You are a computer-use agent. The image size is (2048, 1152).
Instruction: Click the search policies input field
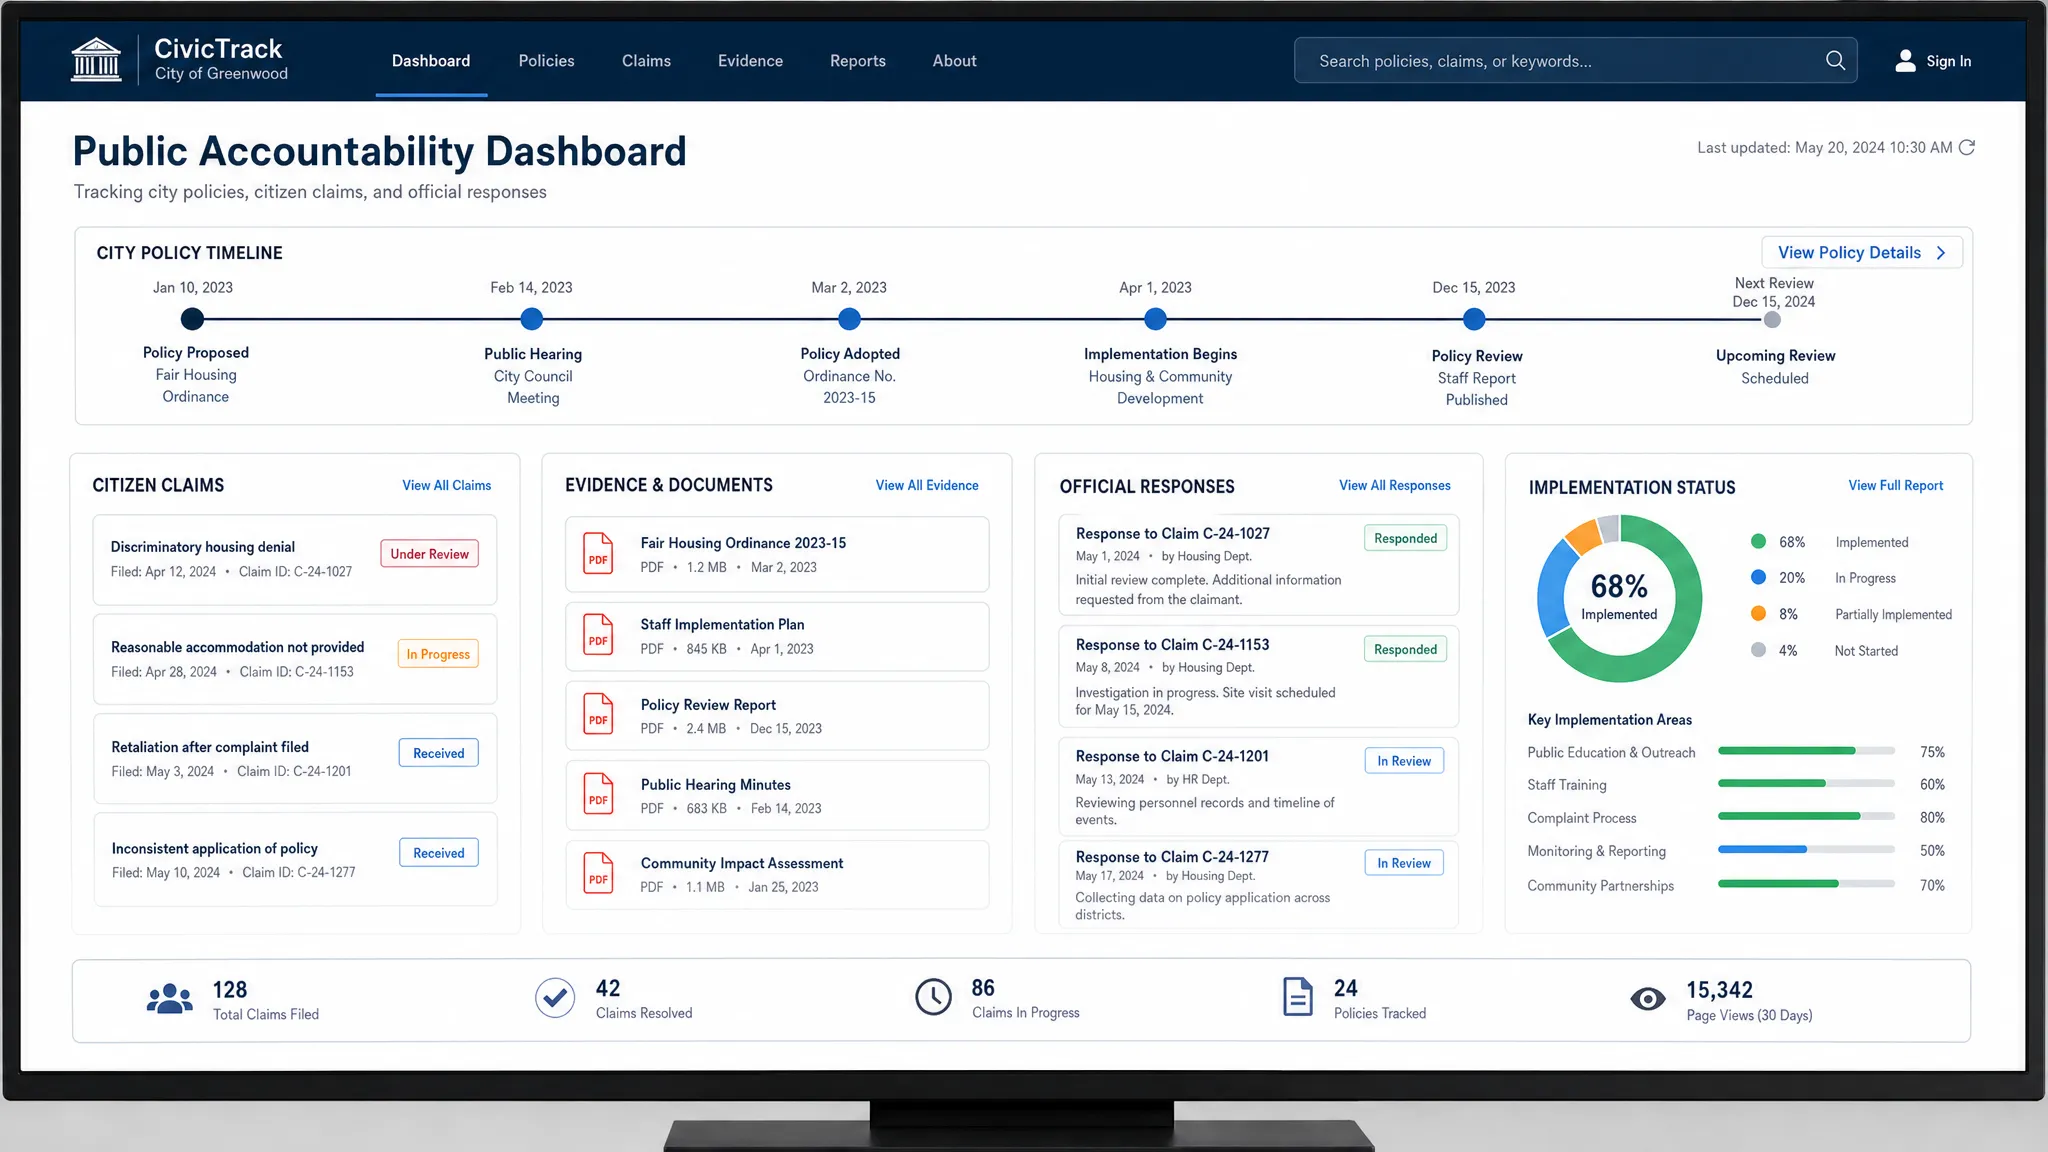[1575, 61]
